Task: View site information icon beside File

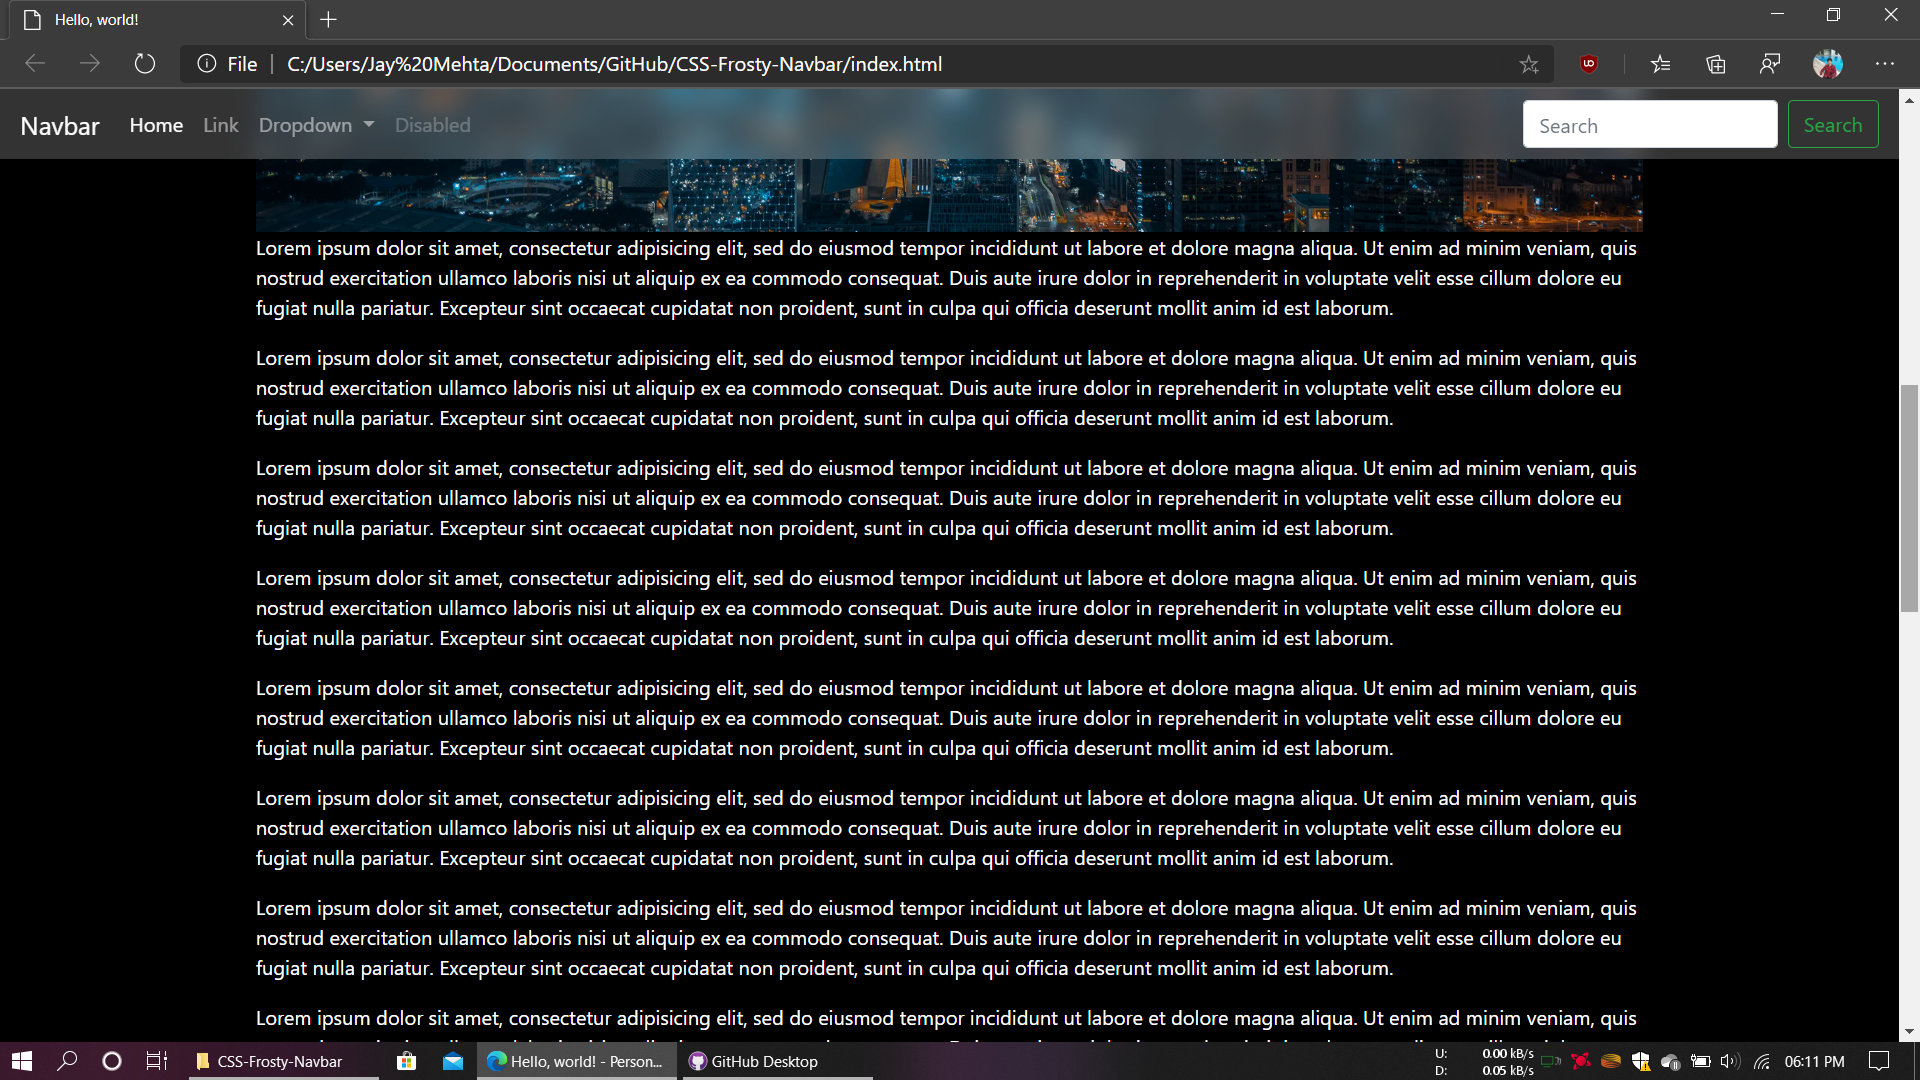Action: pyautogui.click(x=206, y=64)
